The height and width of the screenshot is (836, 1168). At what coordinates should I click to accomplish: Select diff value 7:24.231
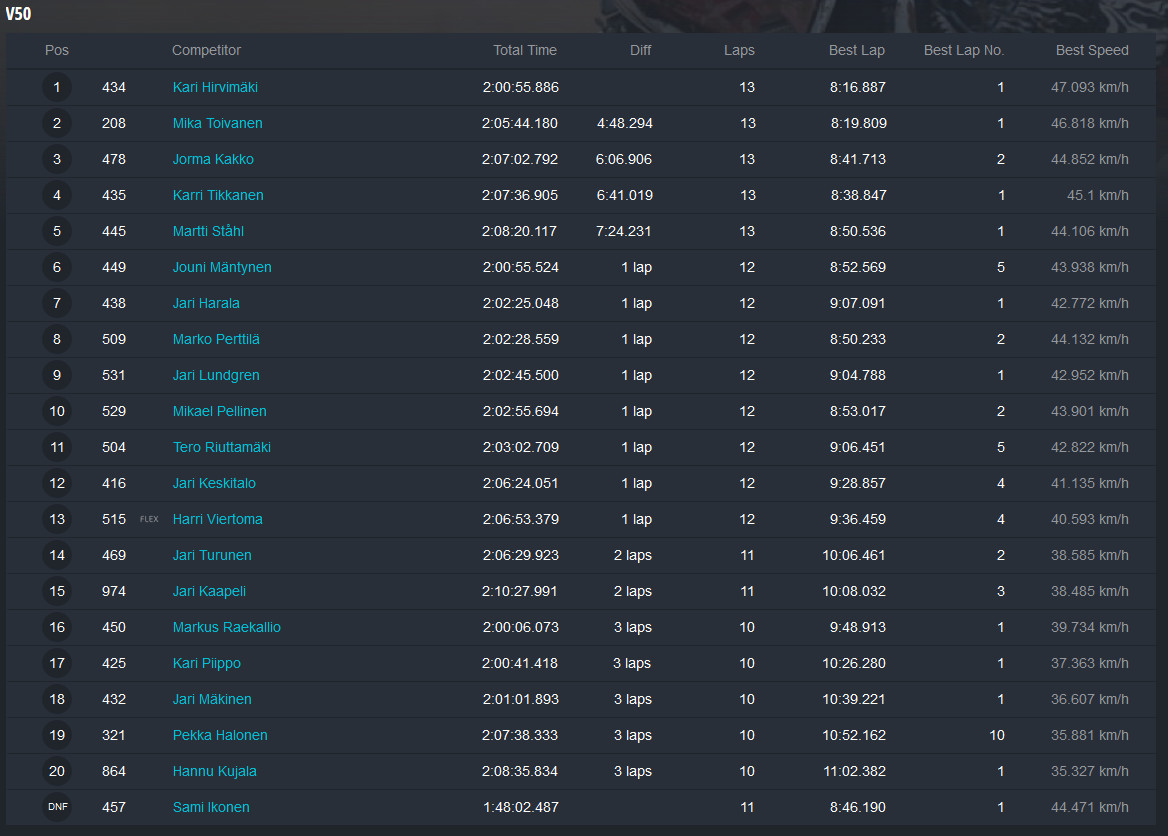[x=623, y=231]
